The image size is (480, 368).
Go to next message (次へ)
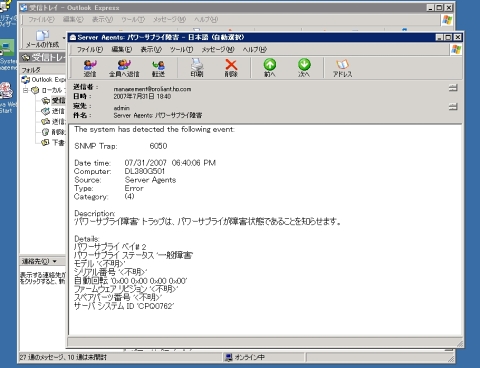coord(304,68)
